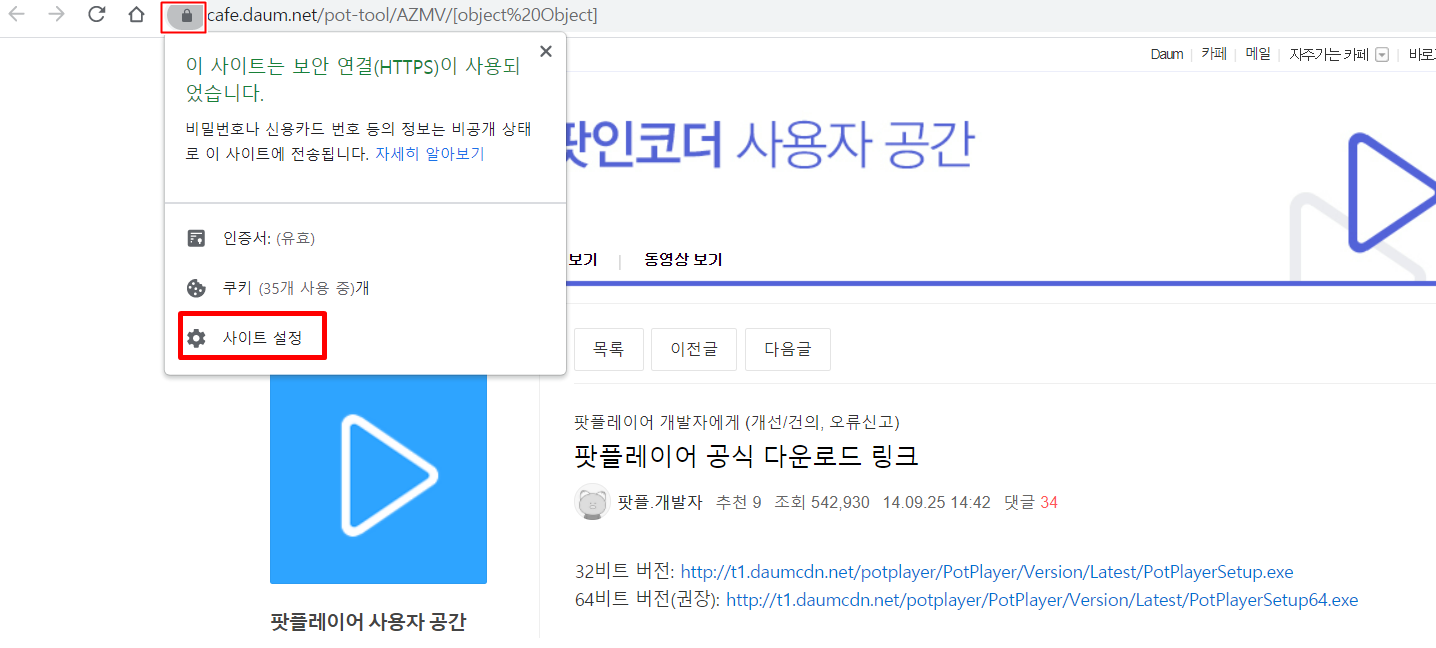This screenshot has width=1436, height=648.
Task: Click the browser forward arrow
Action: point(56,15)
